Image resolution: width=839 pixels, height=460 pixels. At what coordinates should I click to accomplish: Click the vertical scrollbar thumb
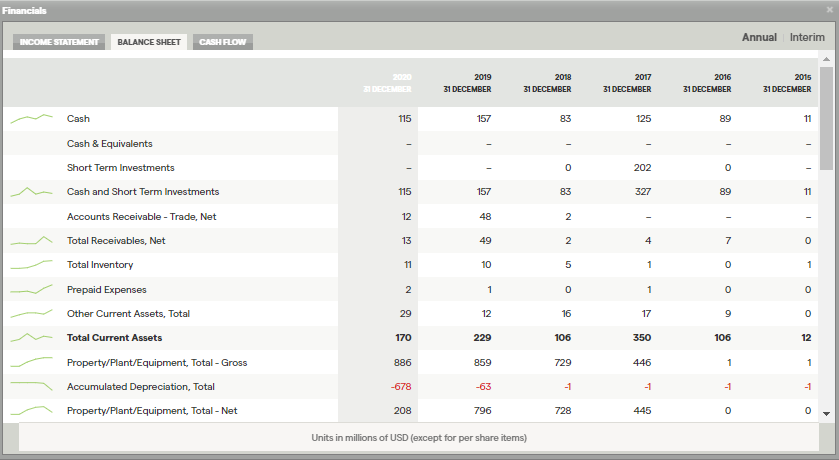tap(826, 119)
